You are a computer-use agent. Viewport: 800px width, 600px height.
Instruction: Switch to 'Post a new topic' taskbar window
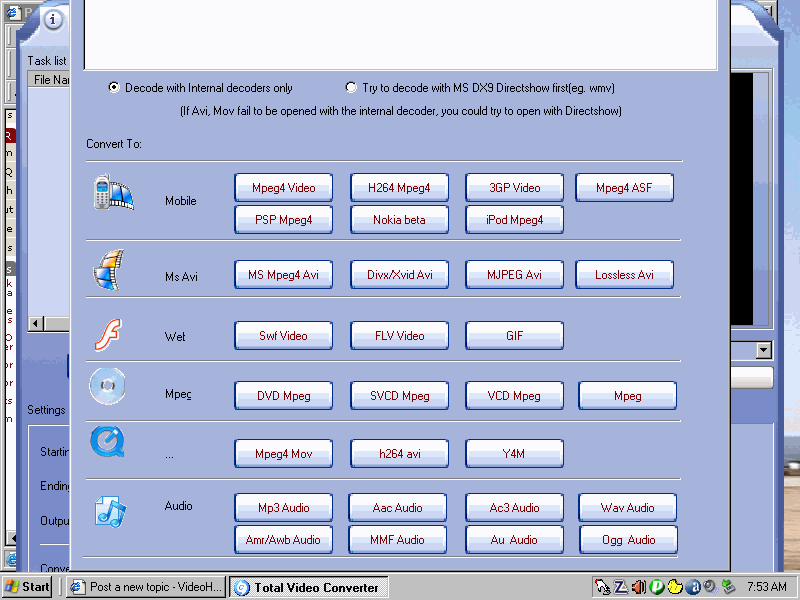[146, 587]
